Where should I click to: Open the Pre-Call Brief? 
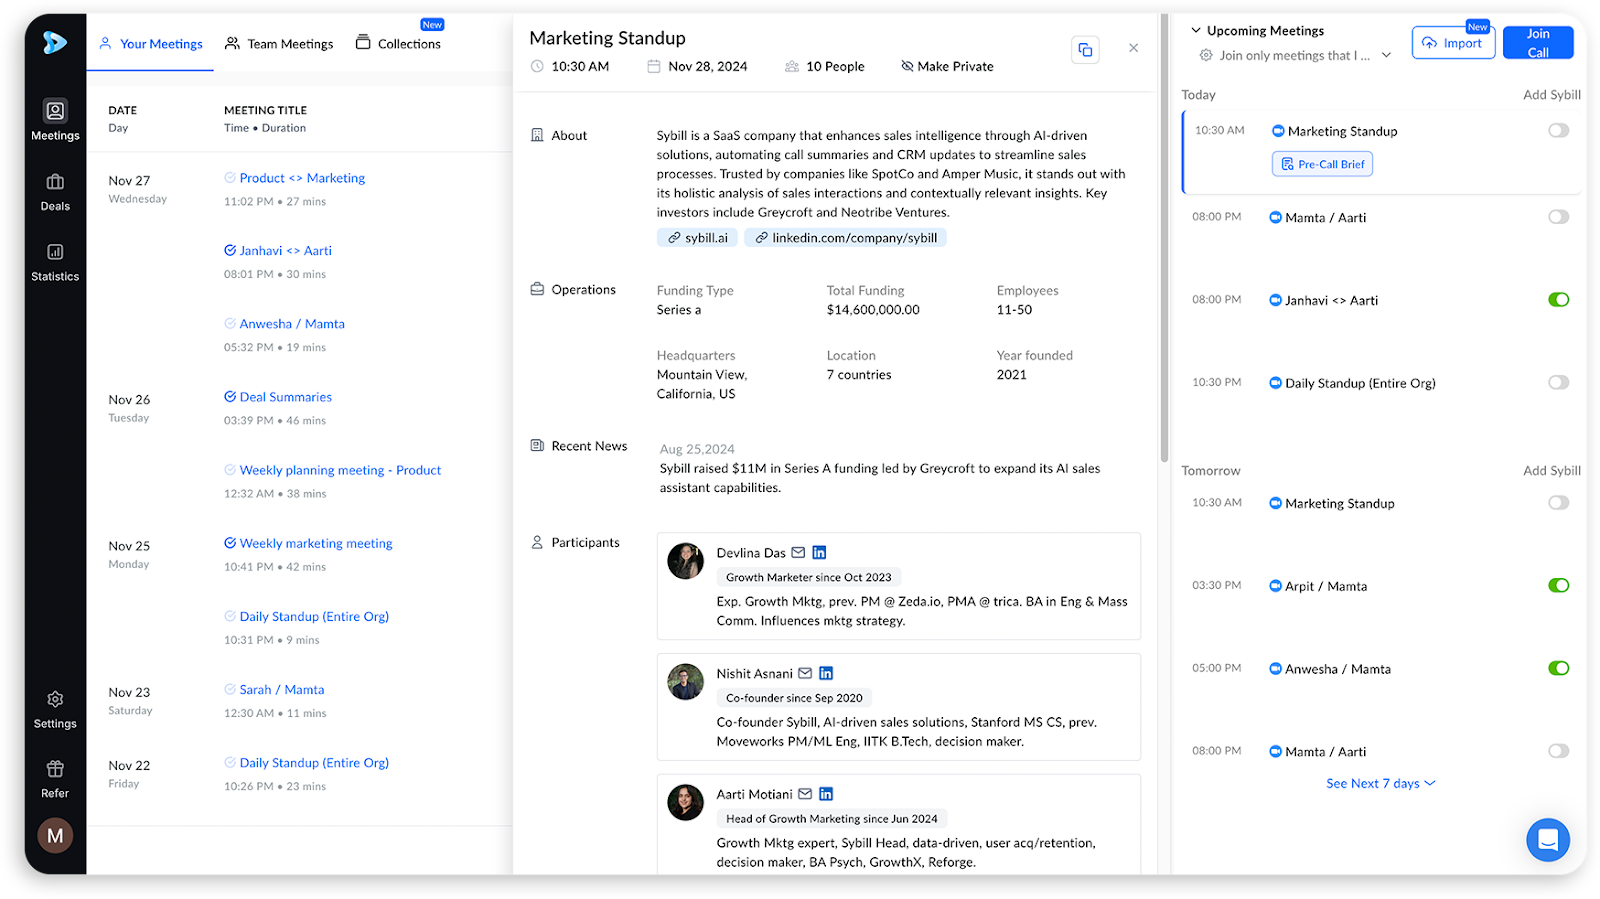(1322, 164)
